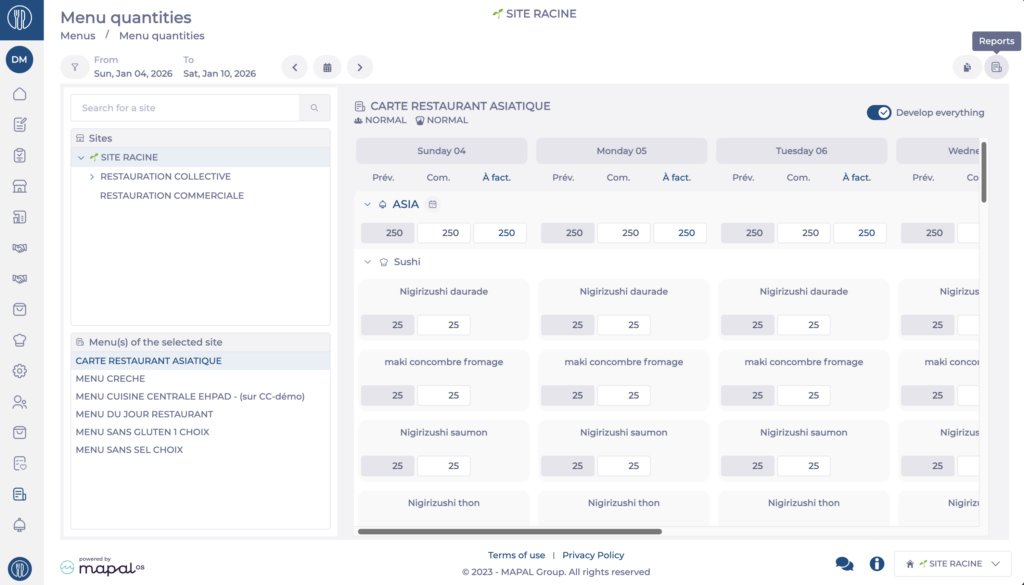1024x585 pixels.
Task: Open the SITE RACINE footer dropdown
Action: [x=953, y=563]
